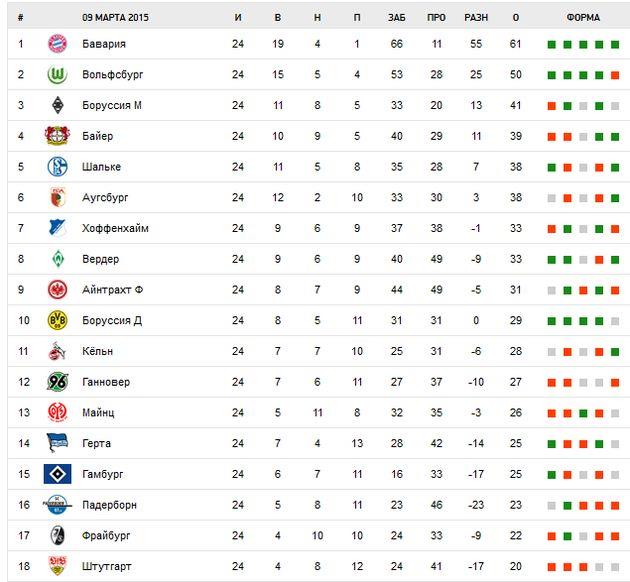Click the Eintracht Frankfurt eagle logo
630x582 pixels.
click(x=56, y=290)
